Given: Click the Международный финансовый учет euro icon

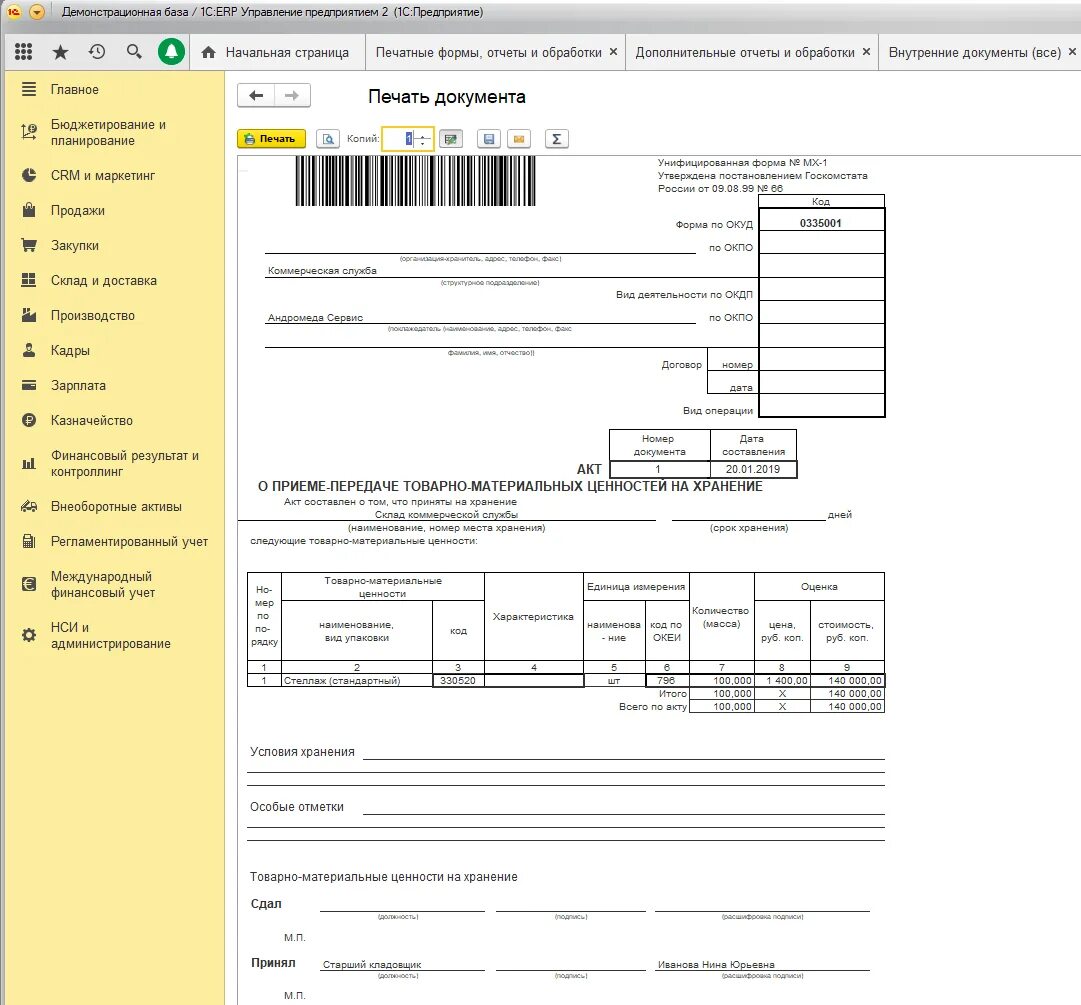Looking at the screenshot, I should click(29, 585).
